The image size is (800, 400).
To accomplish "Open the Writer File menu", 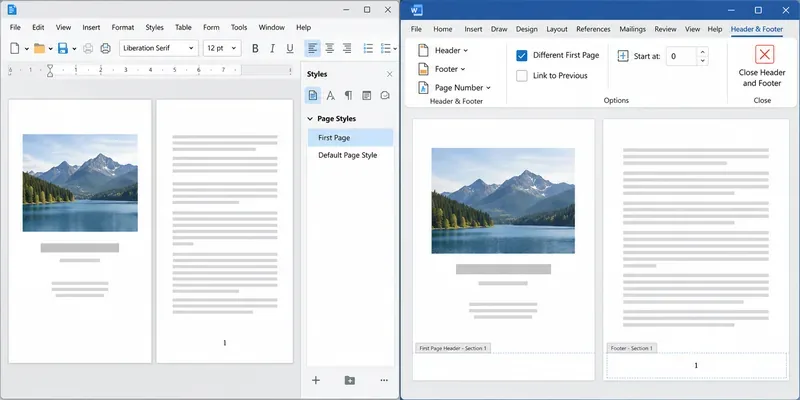I will click(15, 28).
